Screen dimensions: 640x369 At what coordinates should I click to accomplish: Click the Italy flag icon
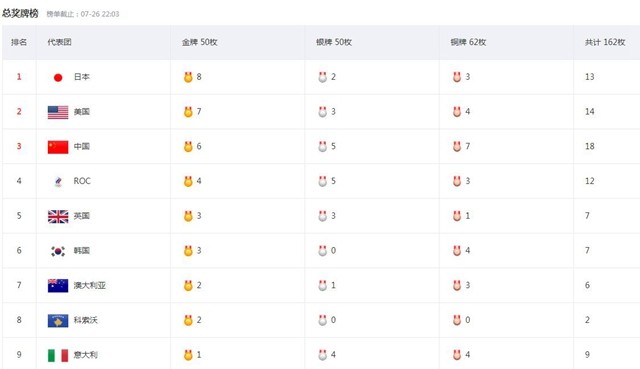[x=58, y=355]
